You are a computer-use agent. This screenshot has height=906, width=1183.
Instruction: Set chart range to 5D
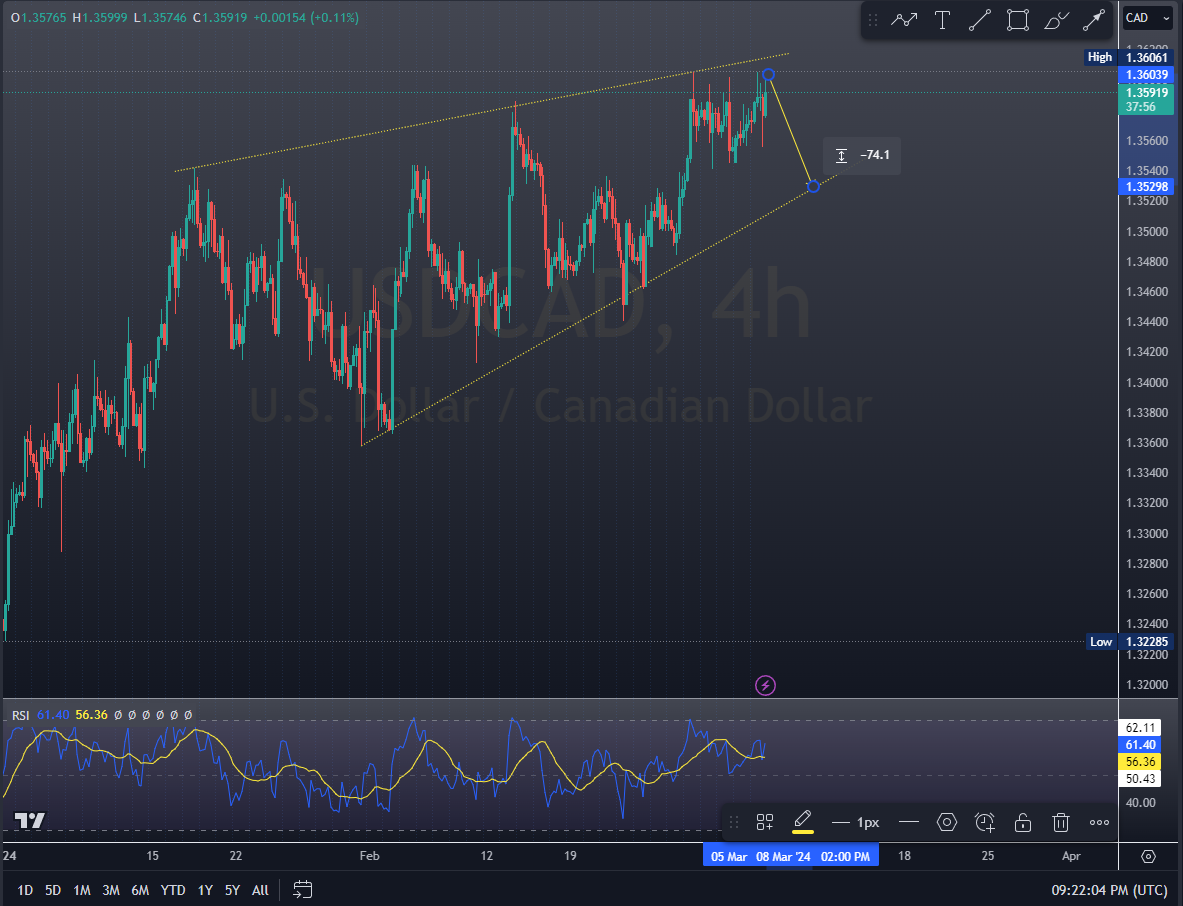(x=53, y=890)
